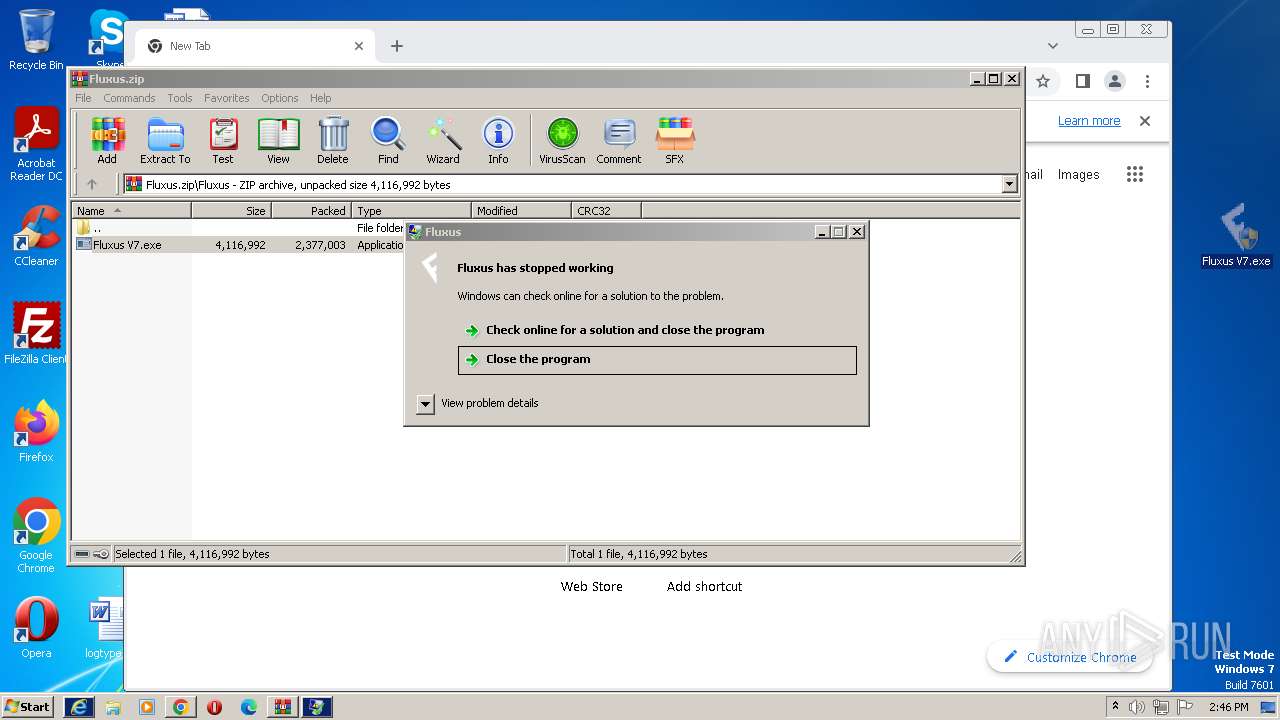Select the parent folder '..' row
1280x720 pixels.
pos(240,228)
